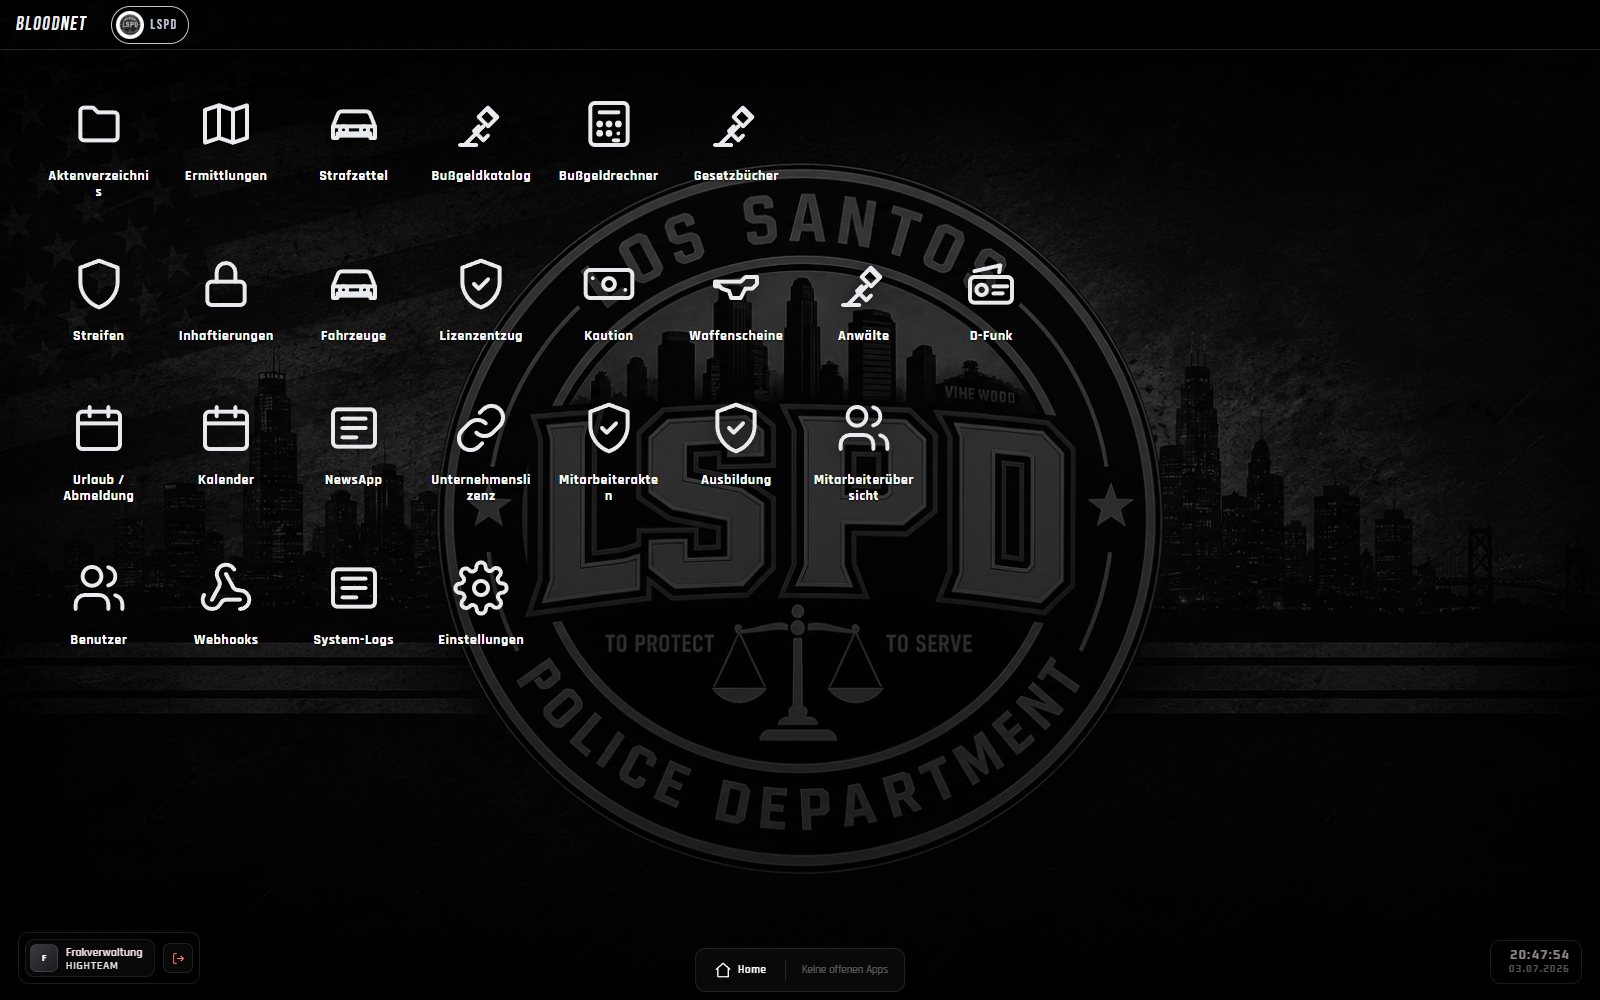Open the Benutzer users app
This screenshot has width=1600, height=1000.
click(98, 604)
